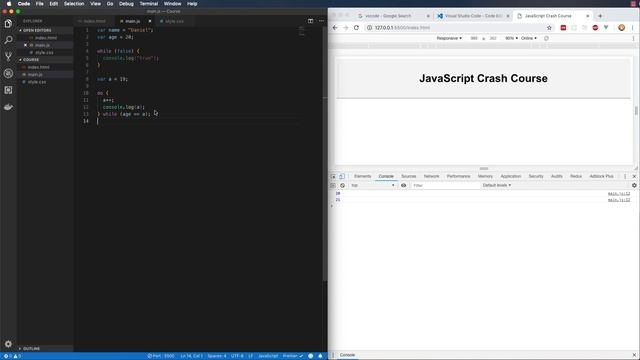Open the Responsive device dropdown

coord(449,38)
